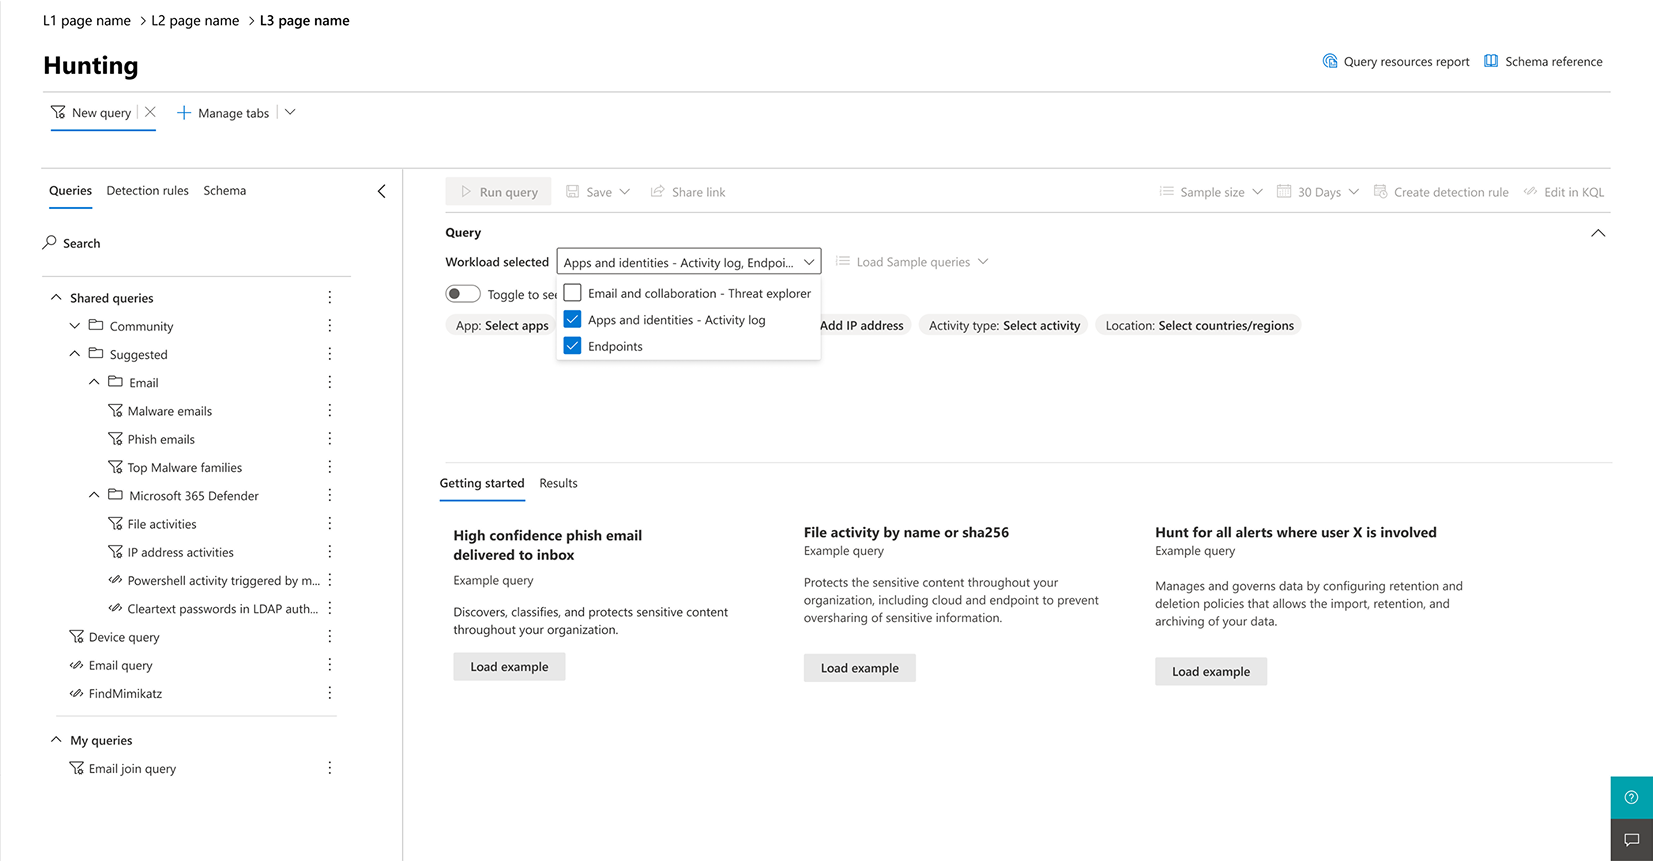Expand the Save dropdown chevron
Screen dimensions: 1654x861
coord(625,191)
